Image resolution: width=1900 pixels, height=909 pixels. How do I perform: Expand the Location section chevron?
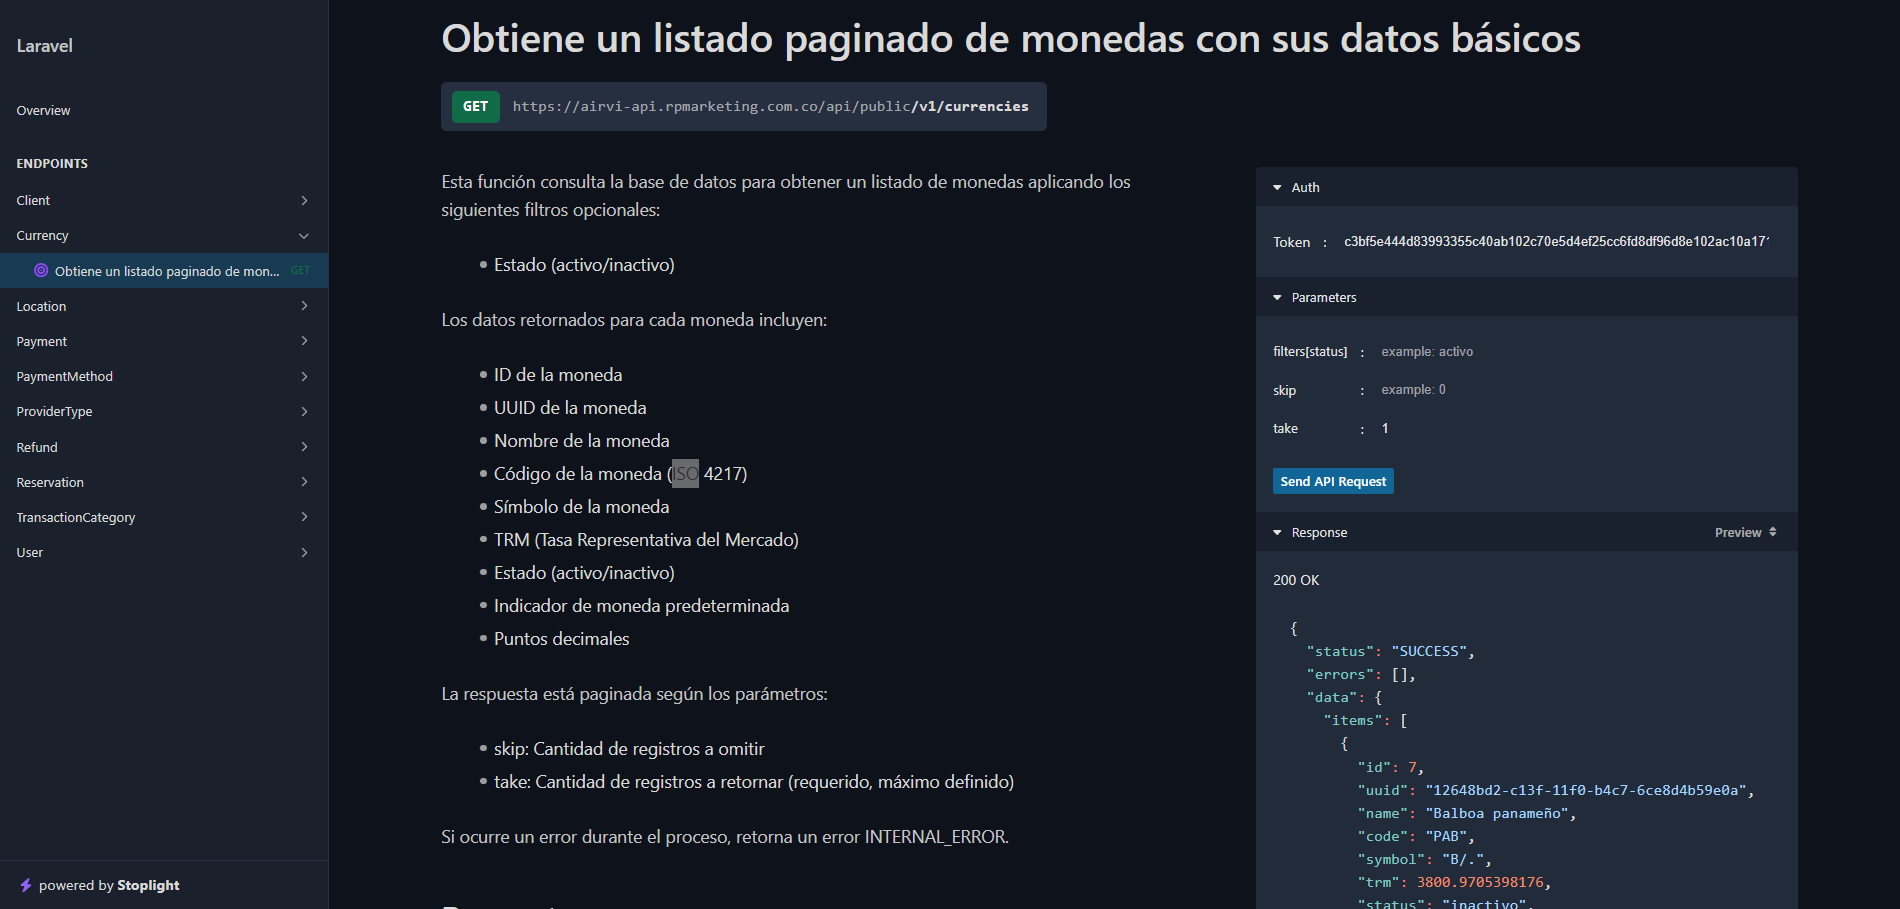click(x=304, y=306)
